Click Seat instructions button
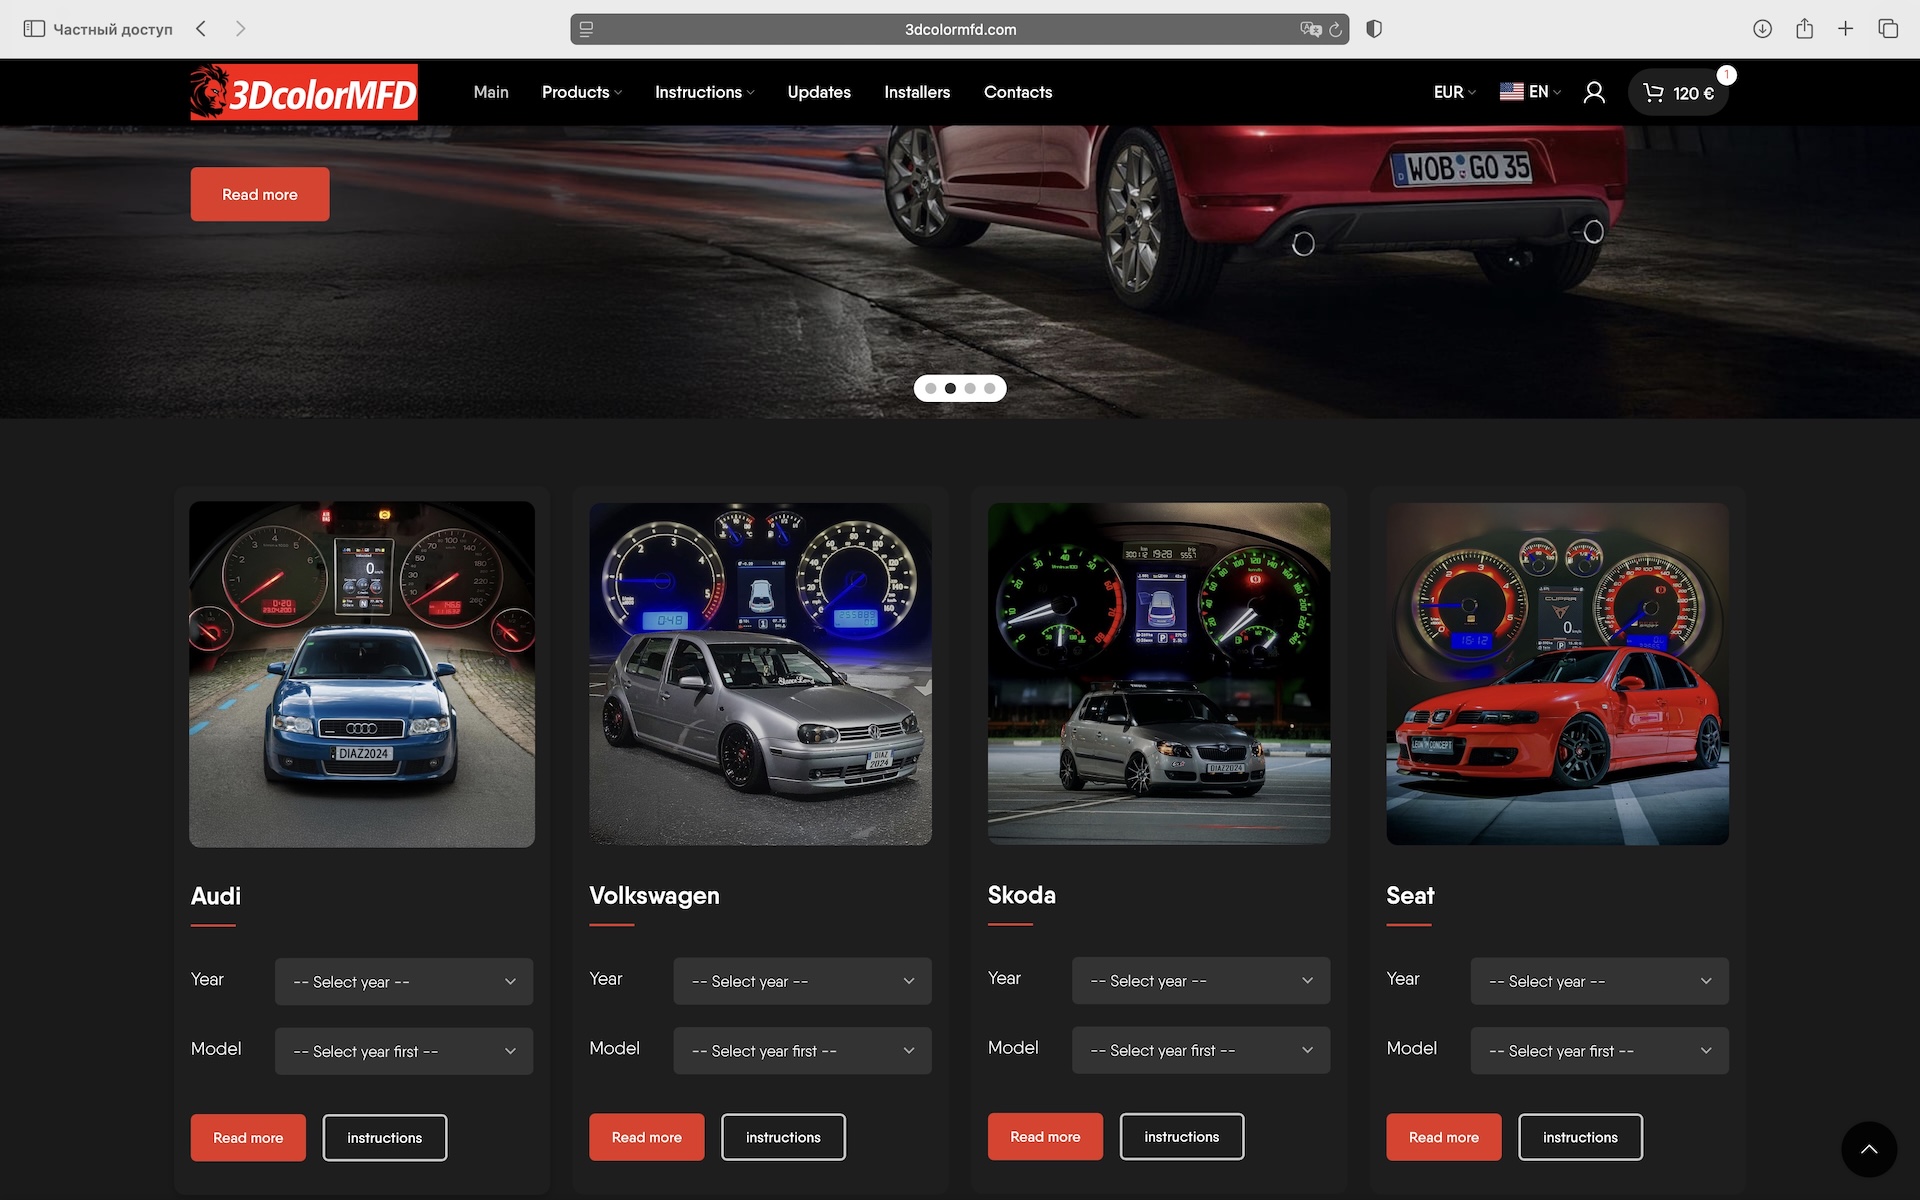The width and height of the screenshot is (1920, 1200). (1580, 1137)
